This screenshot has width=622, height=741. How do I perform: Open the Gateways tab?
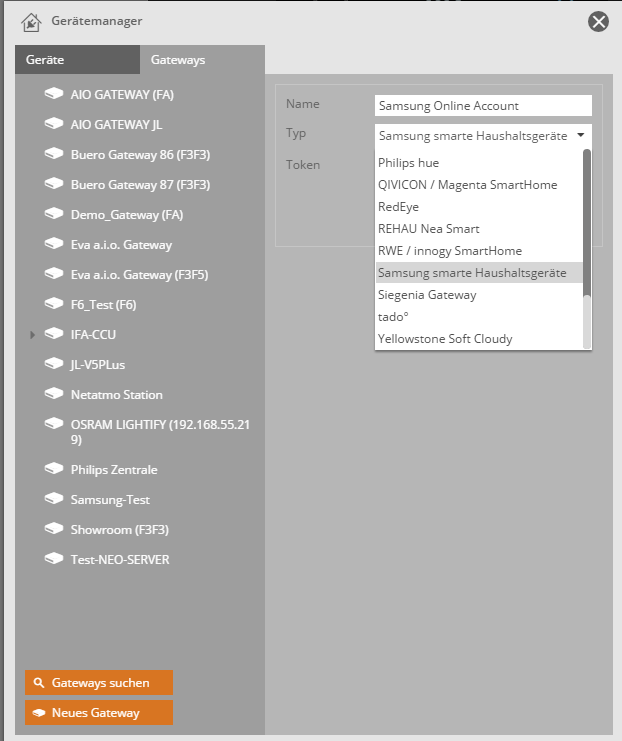tap(178, 60)
